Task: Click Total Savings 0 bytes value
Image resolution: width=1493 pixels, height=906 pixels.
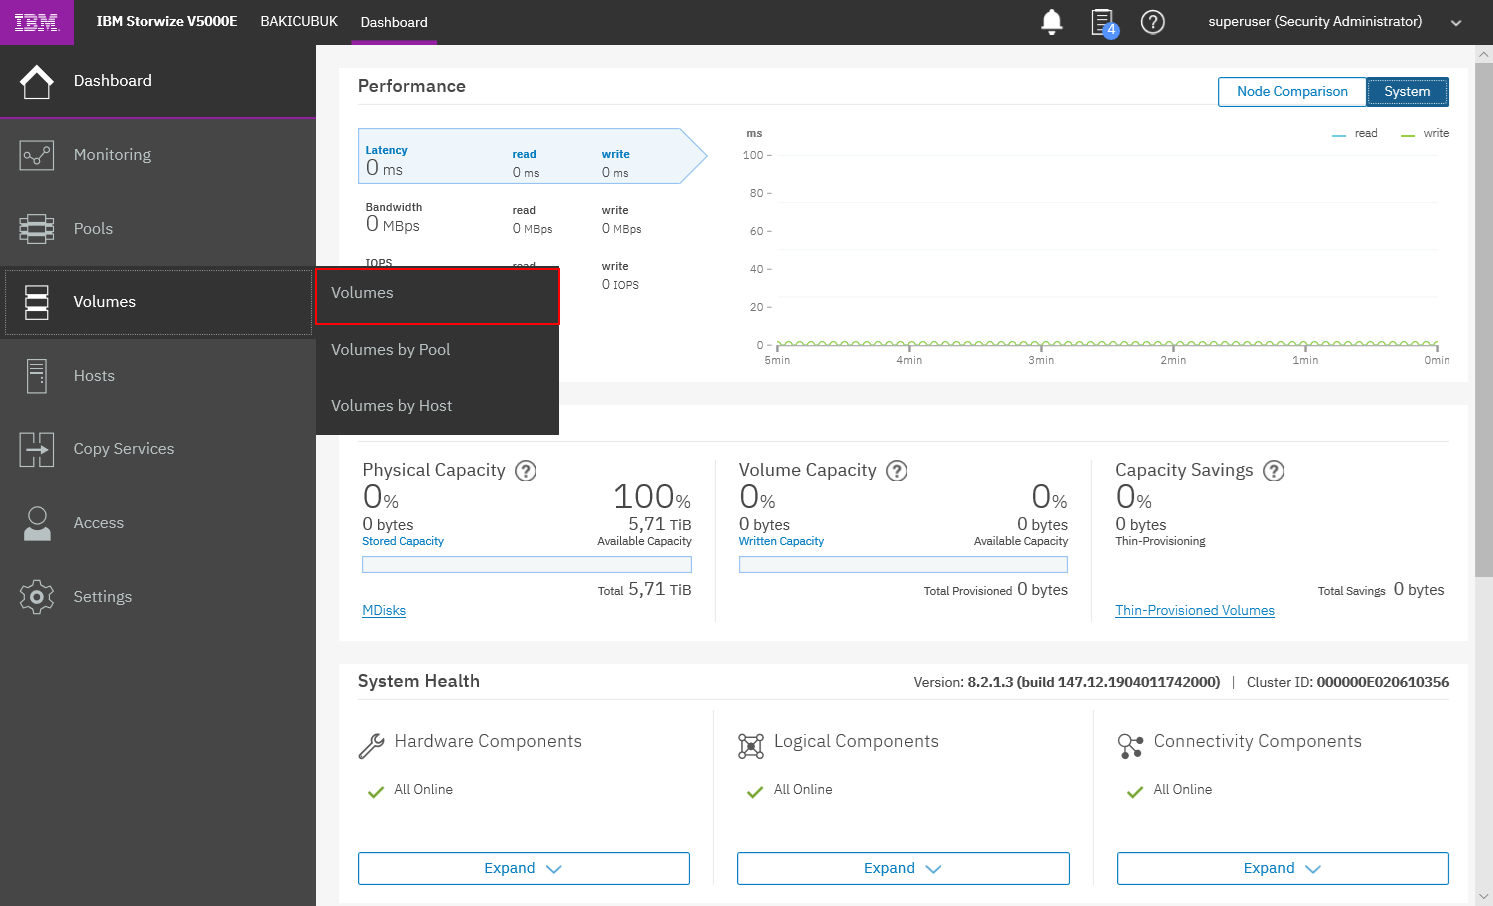Action: (1381, 590)
